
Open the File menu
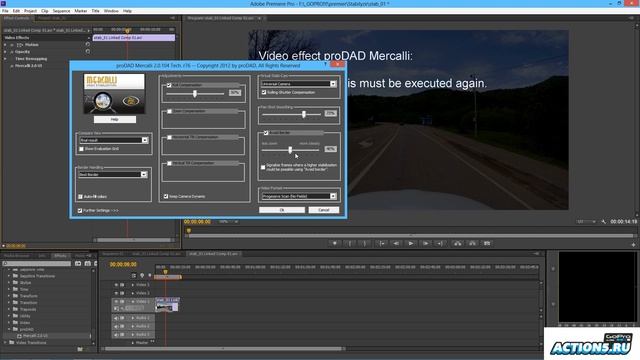point(5,11)
